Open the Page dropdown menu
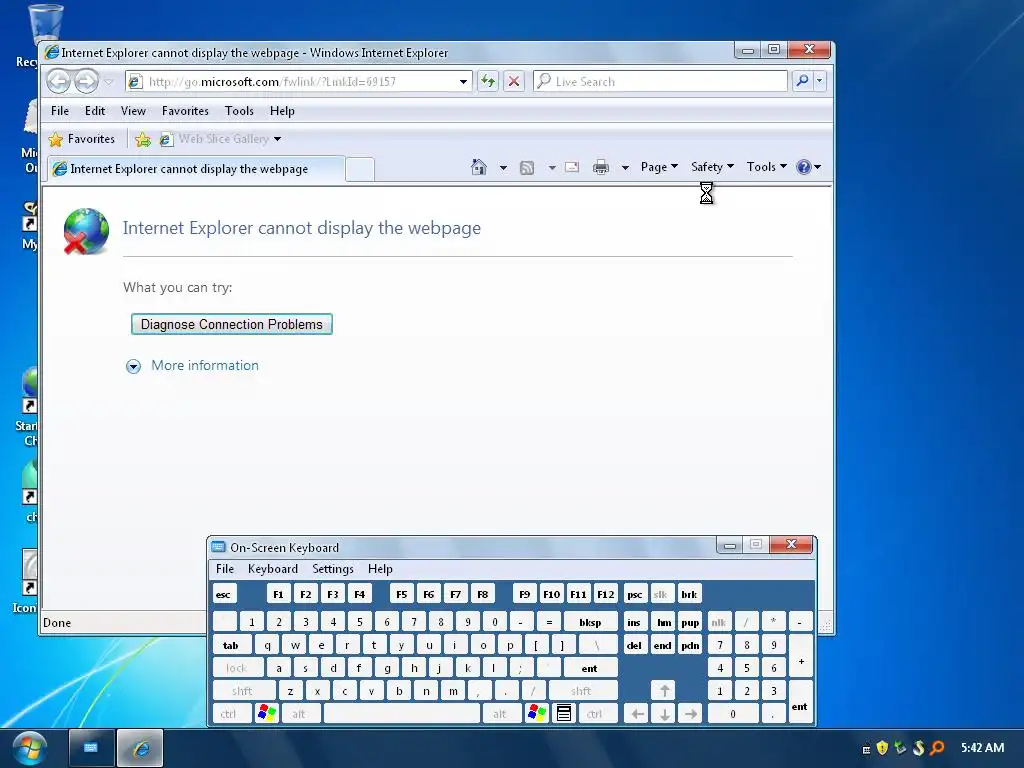Viewport: 1024px width, 768px height. [x=660, y=167]
